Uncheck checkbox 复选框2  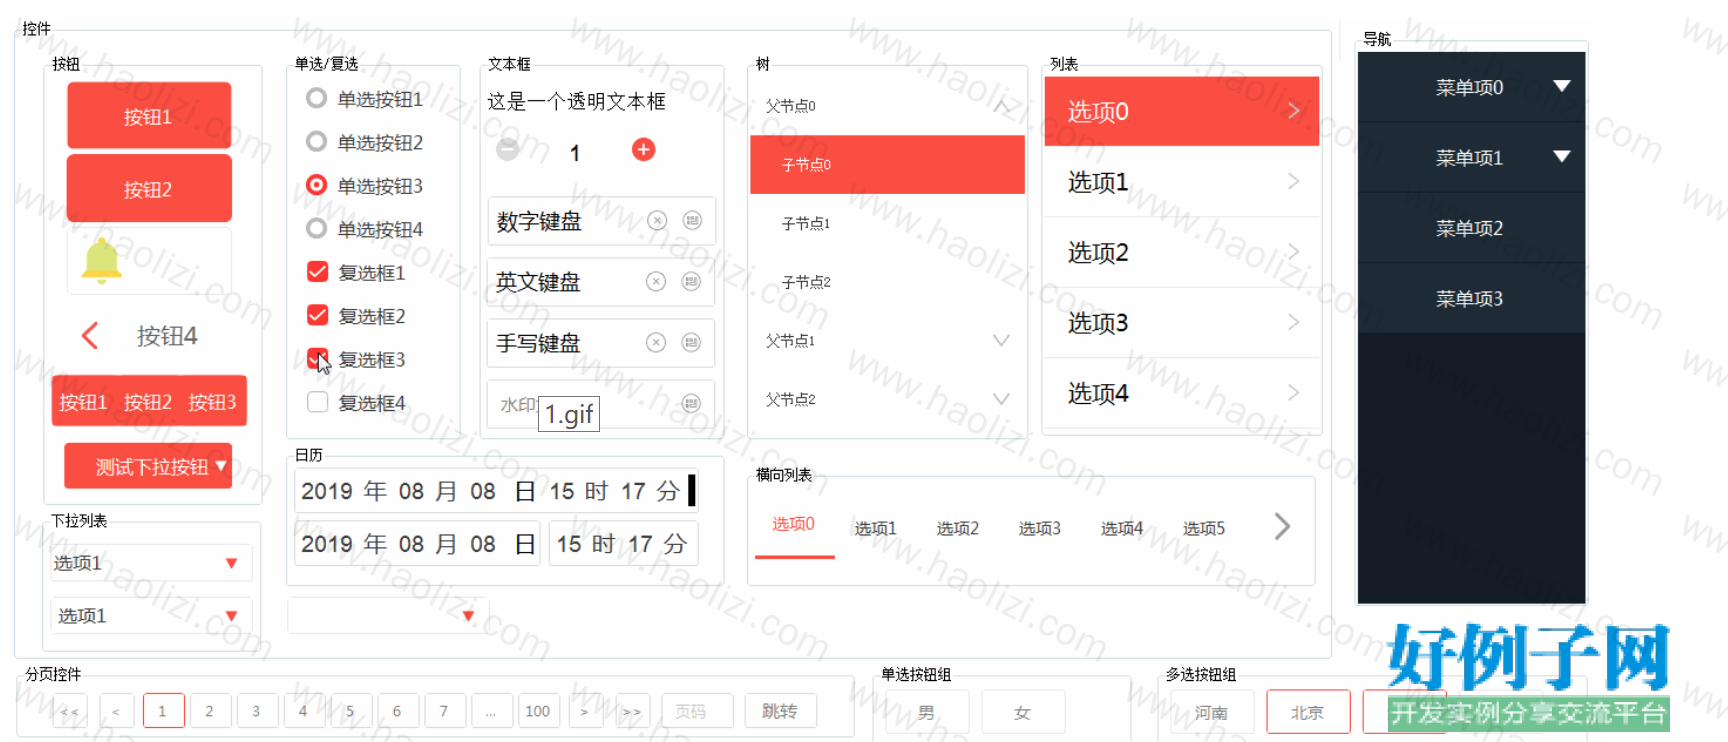pos(317,315)
